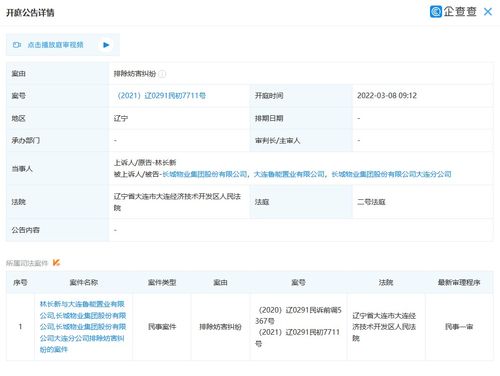Image resolution: width=500 pixels, height=376 pixels.
Task: Click the orange K icon beside 所属司法案件
Action: [56, 263]
